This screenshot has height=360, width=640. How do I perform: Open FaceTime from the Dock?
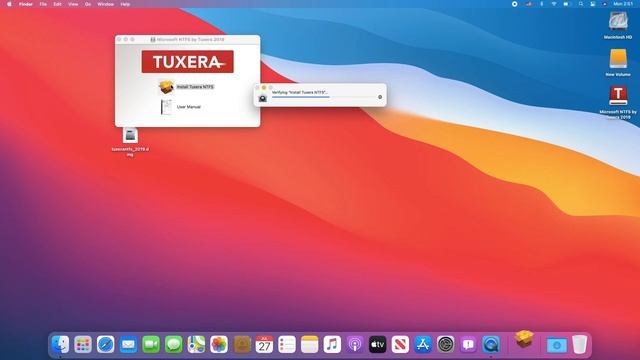click(151, 344)
